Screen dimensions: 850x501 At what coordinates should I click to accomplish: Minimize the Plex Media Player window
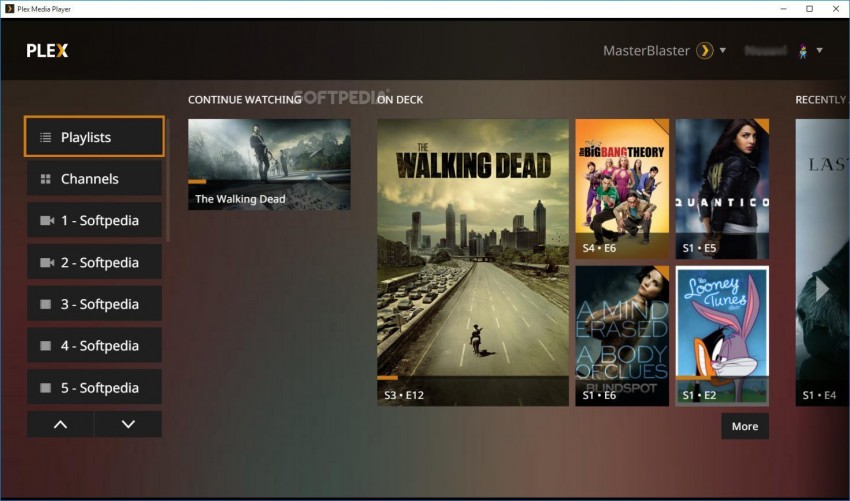784,9
